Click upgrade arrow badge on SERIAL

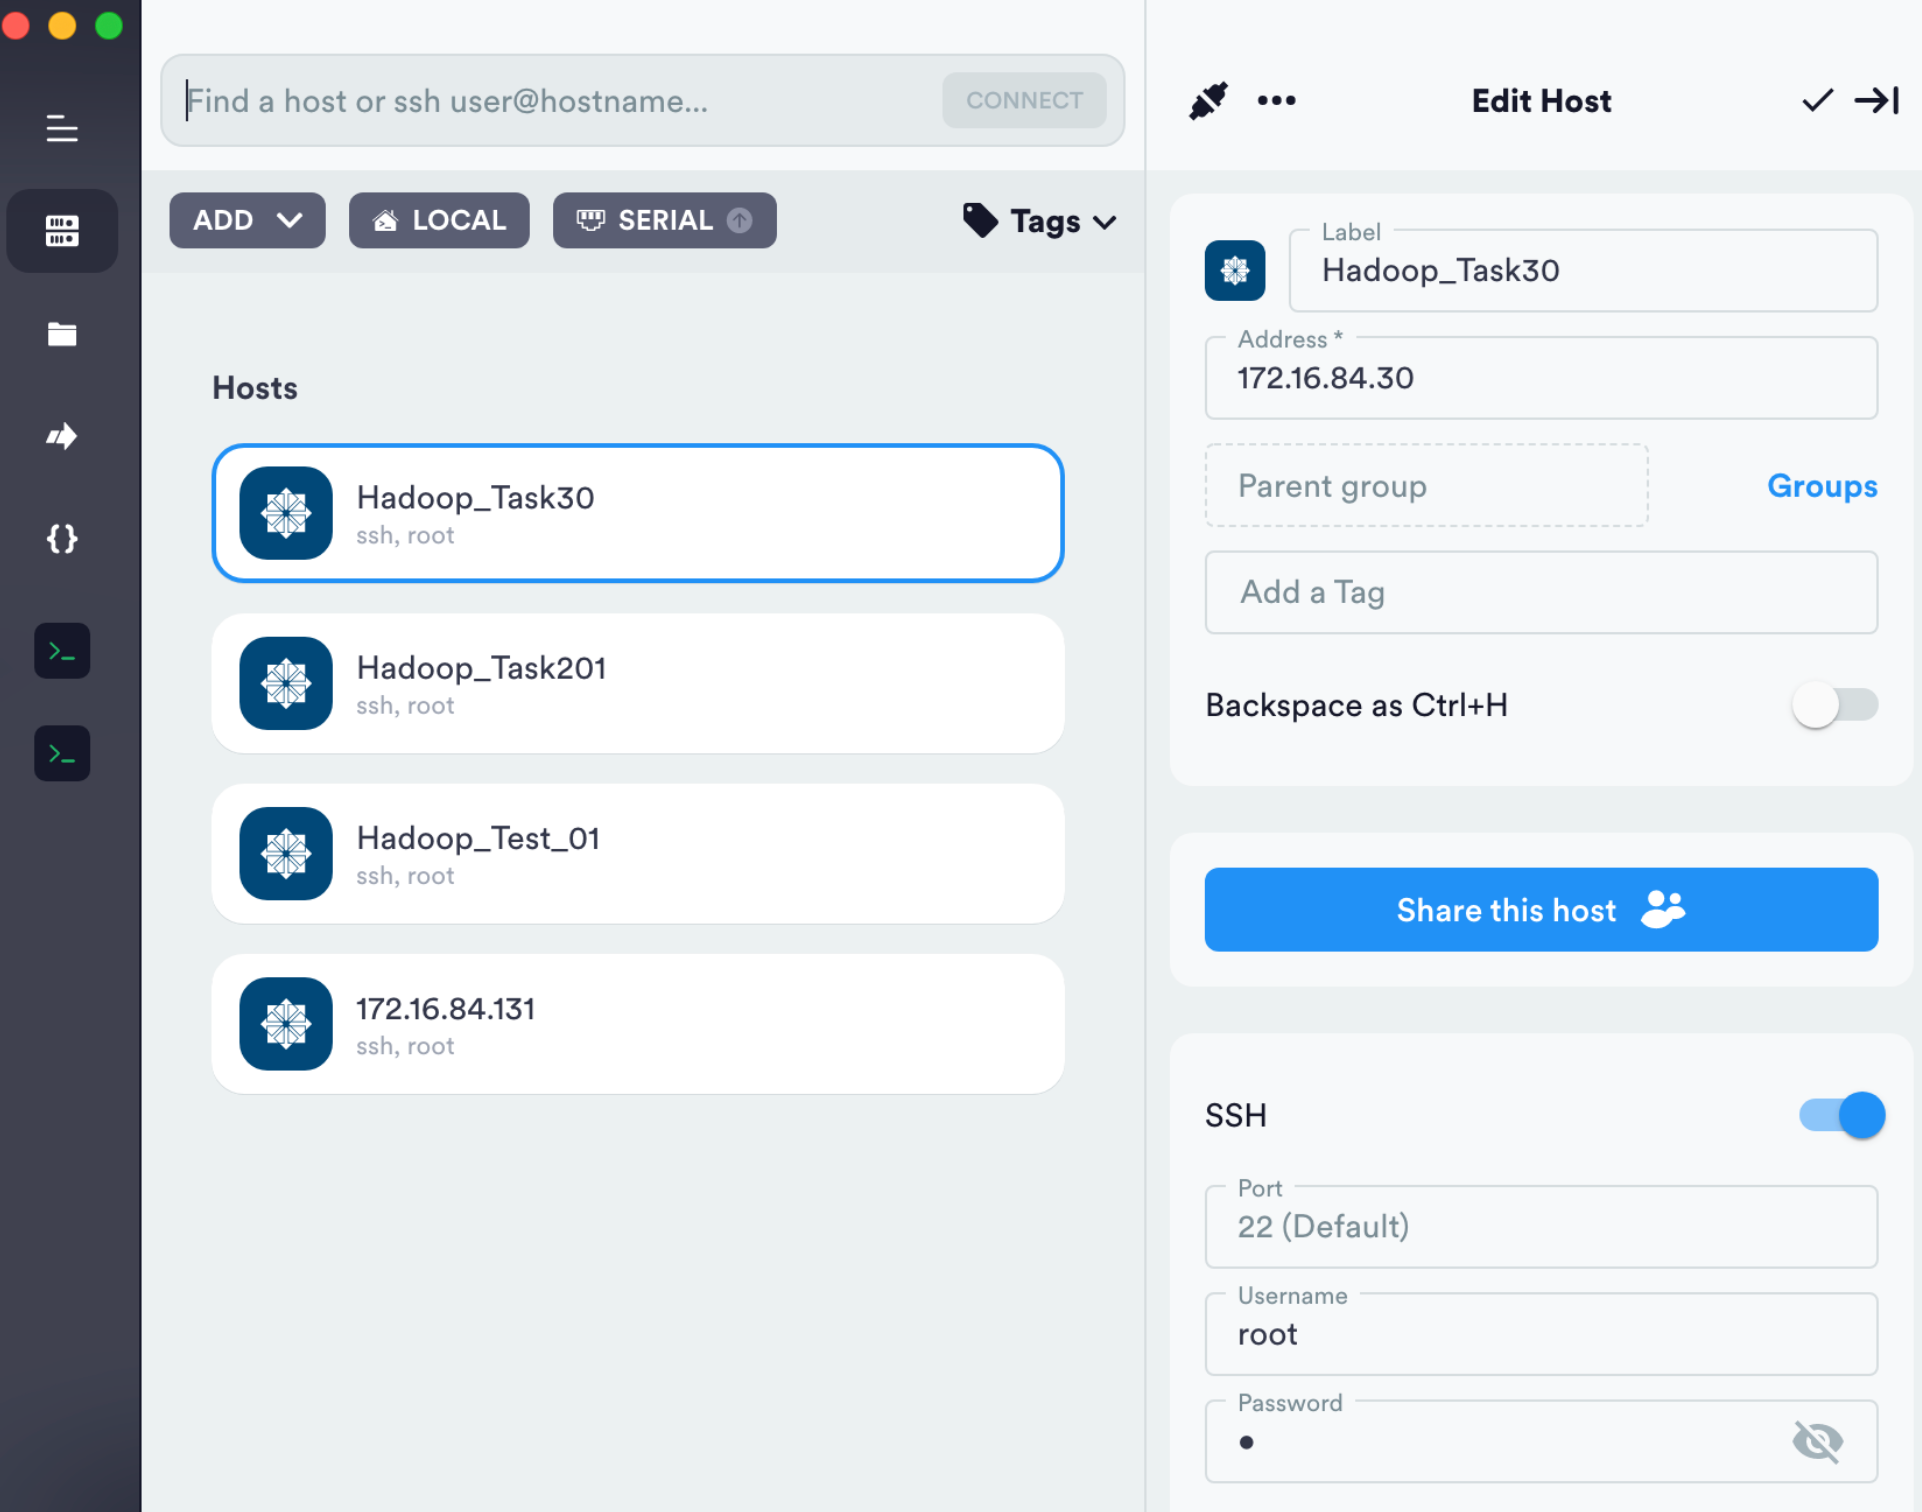click(x=739, y=220)
